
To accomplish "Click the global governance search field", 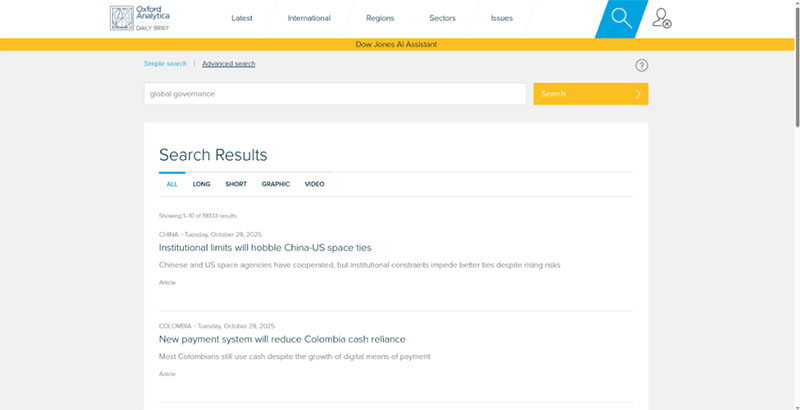I will (335, 94).
